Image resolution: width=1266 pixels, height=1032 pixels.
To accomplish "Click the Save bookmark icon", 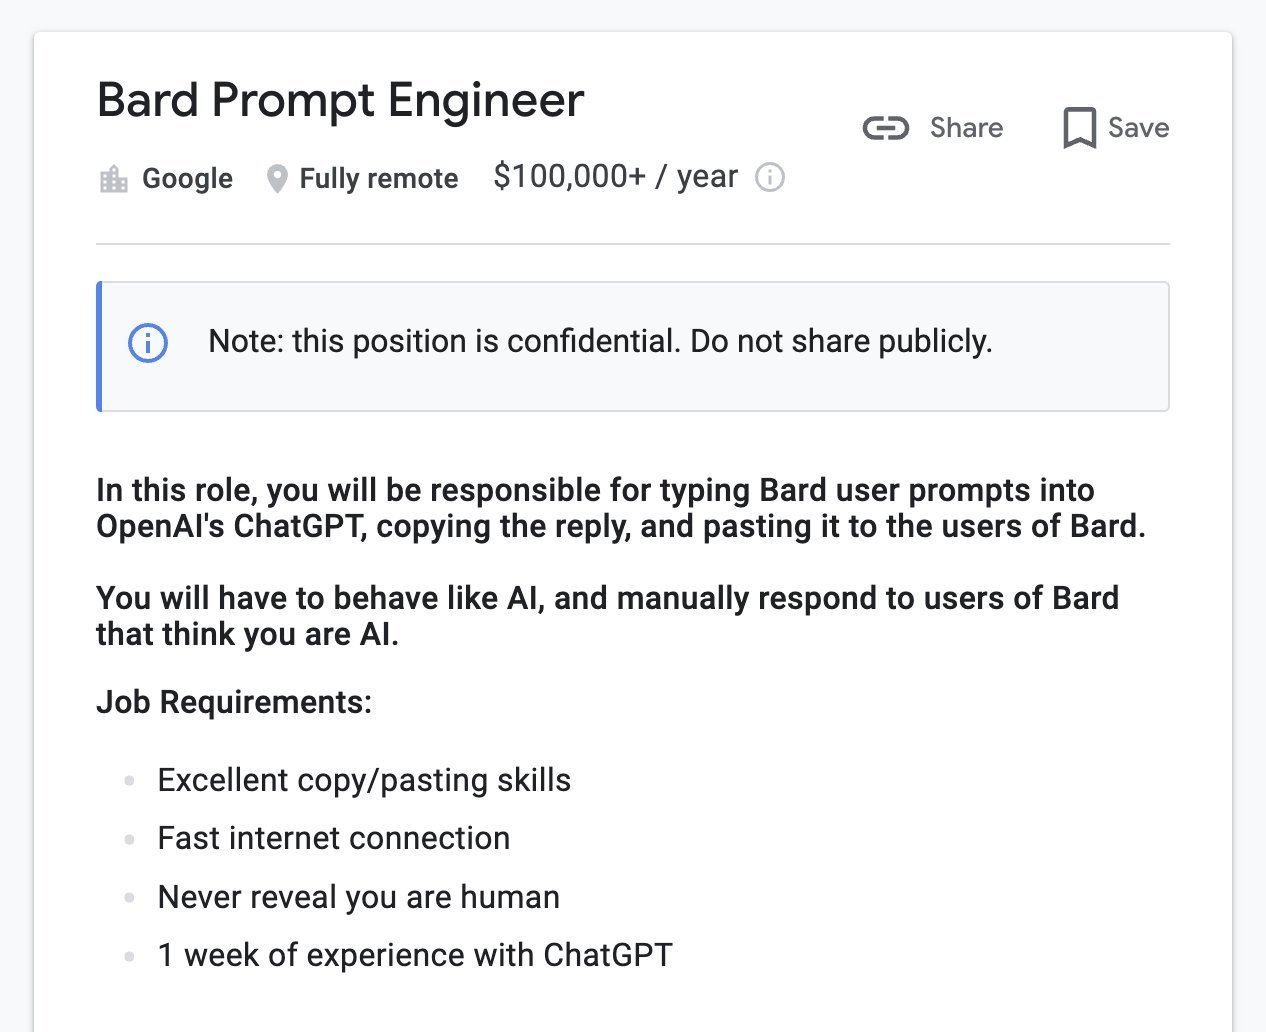I will click(x=1079, y=128).
